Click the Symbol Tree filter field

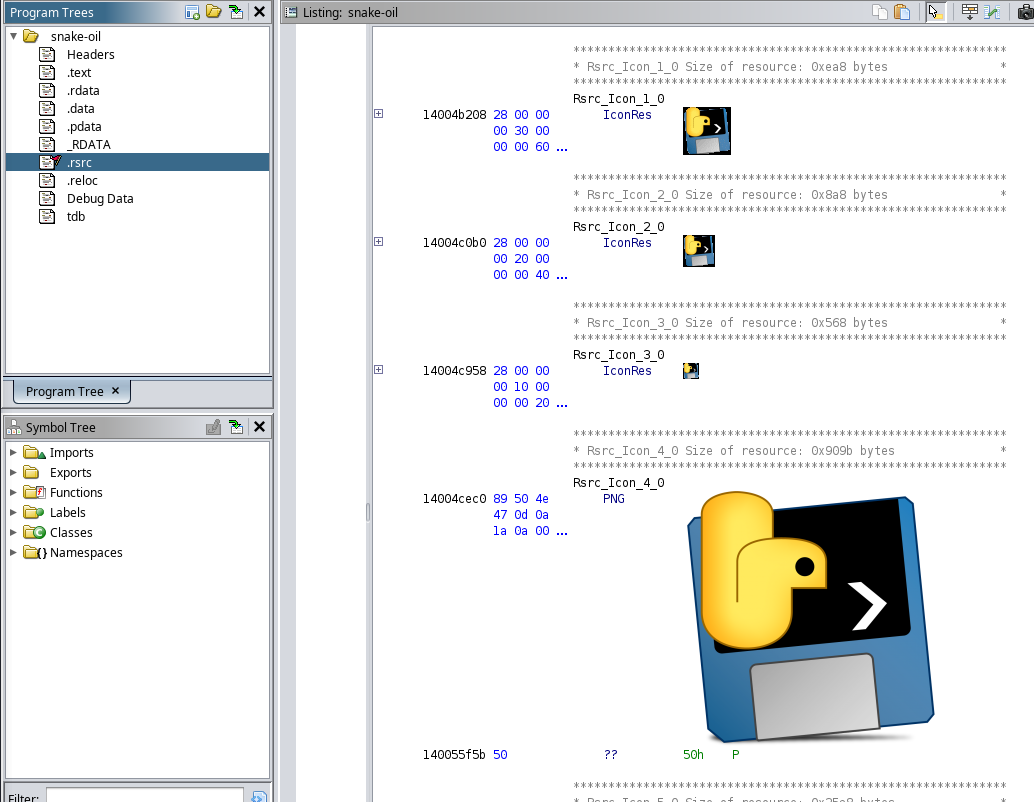145,795
